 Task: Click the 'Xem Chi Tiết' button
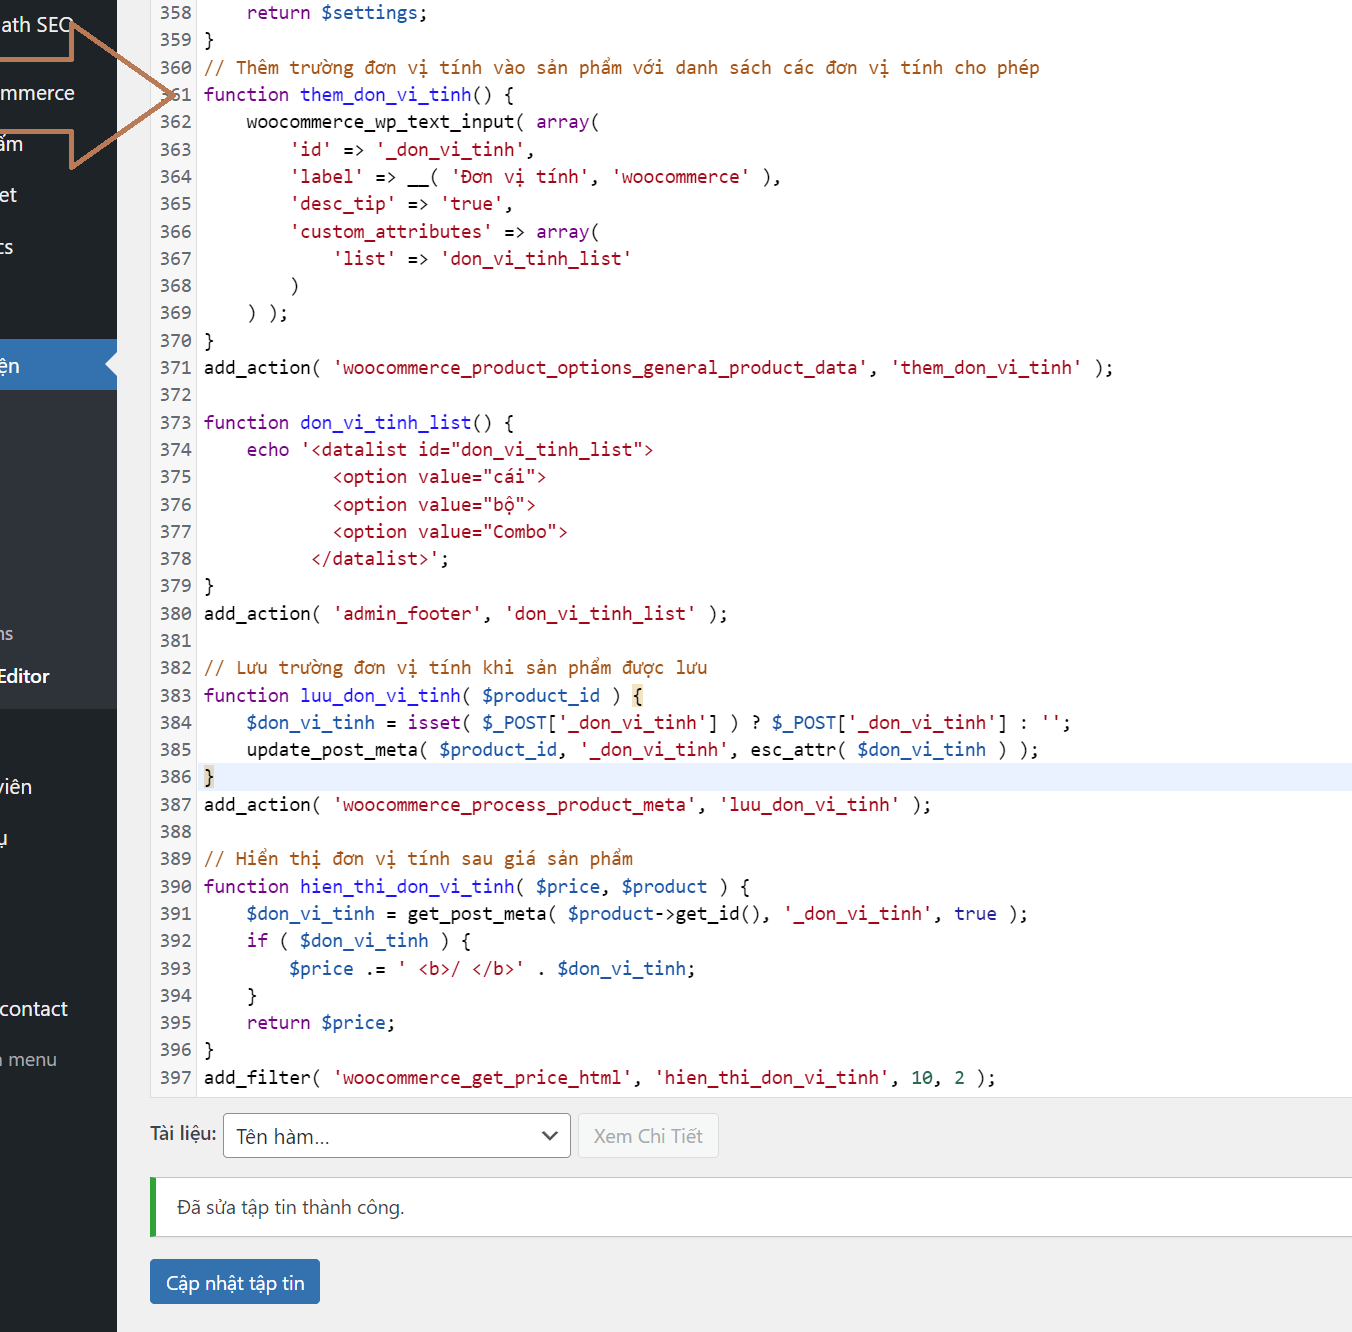pyautogui.click(x=648, y=1136)
